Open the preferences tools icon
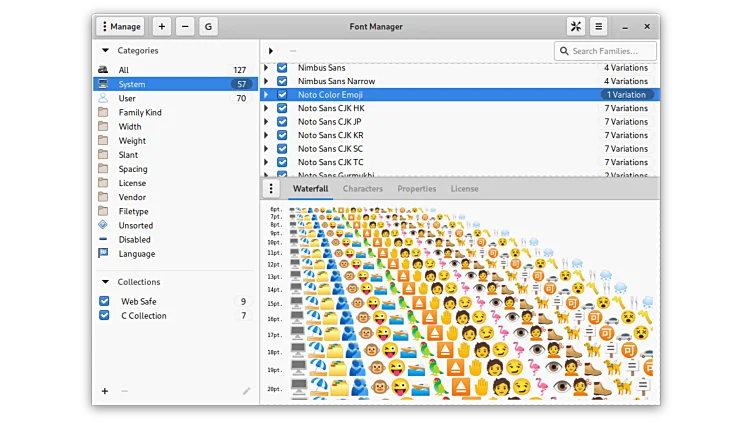This screenshot has height=423, width=752. [x=576, y=27]
